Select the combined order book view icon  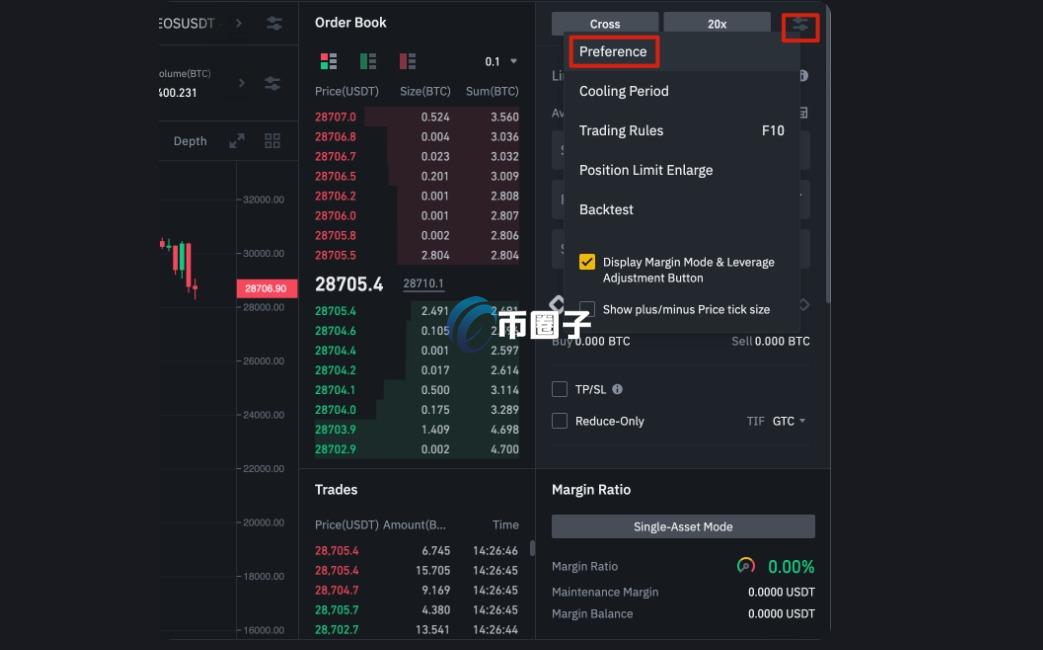click(328, 60)
